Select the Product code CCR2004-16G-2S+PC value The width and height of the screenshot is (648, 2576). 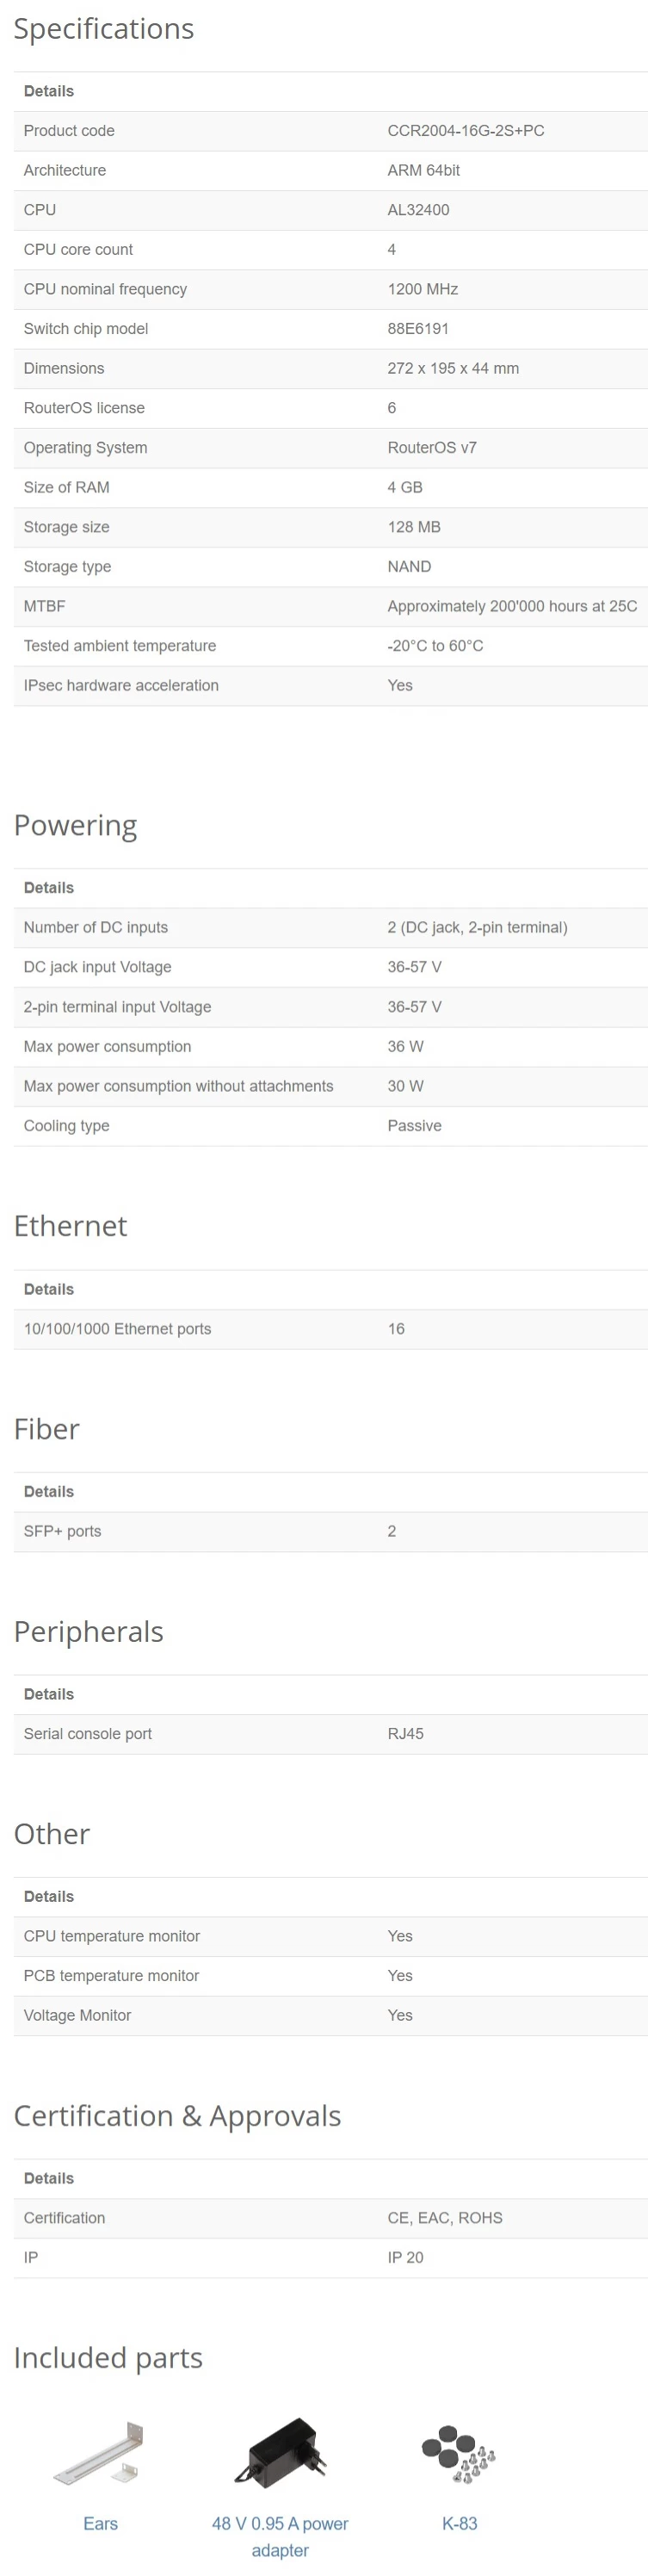pyautogui.click(x=466, y=131)
